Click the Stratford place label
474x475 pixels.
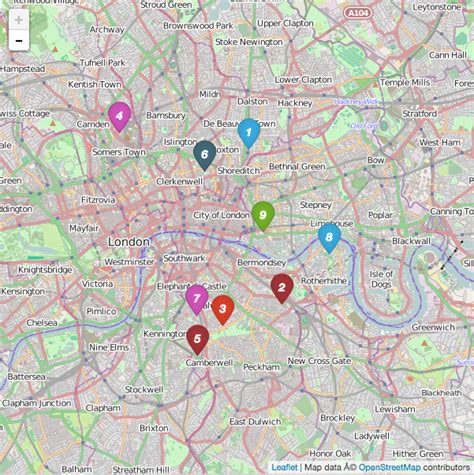tap(419, 114)
